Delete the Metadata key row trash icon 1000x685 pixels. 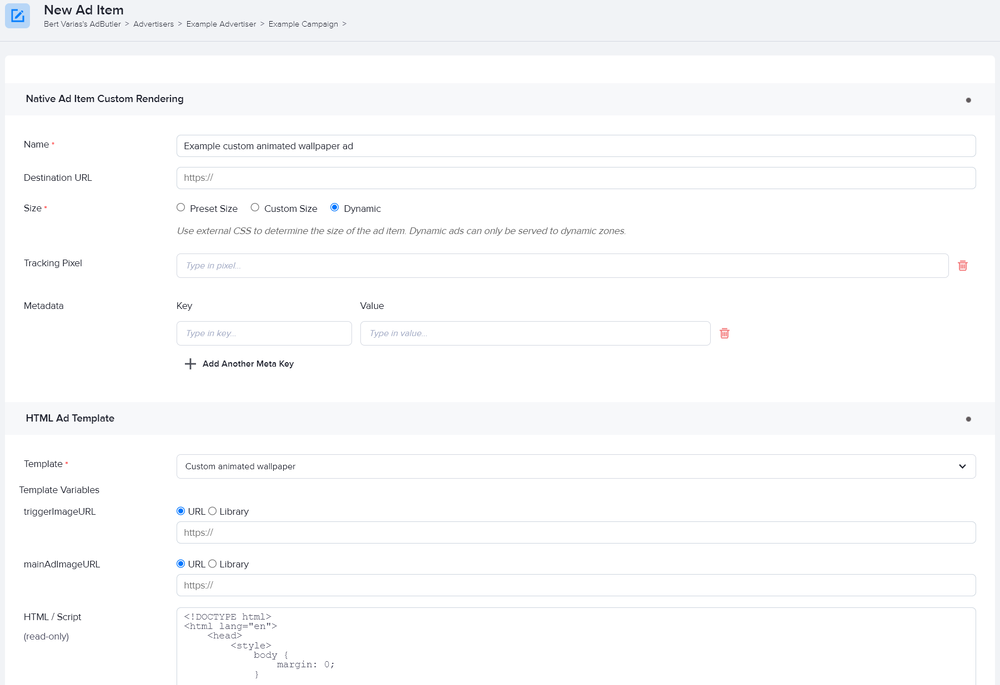tap(724, 333)
